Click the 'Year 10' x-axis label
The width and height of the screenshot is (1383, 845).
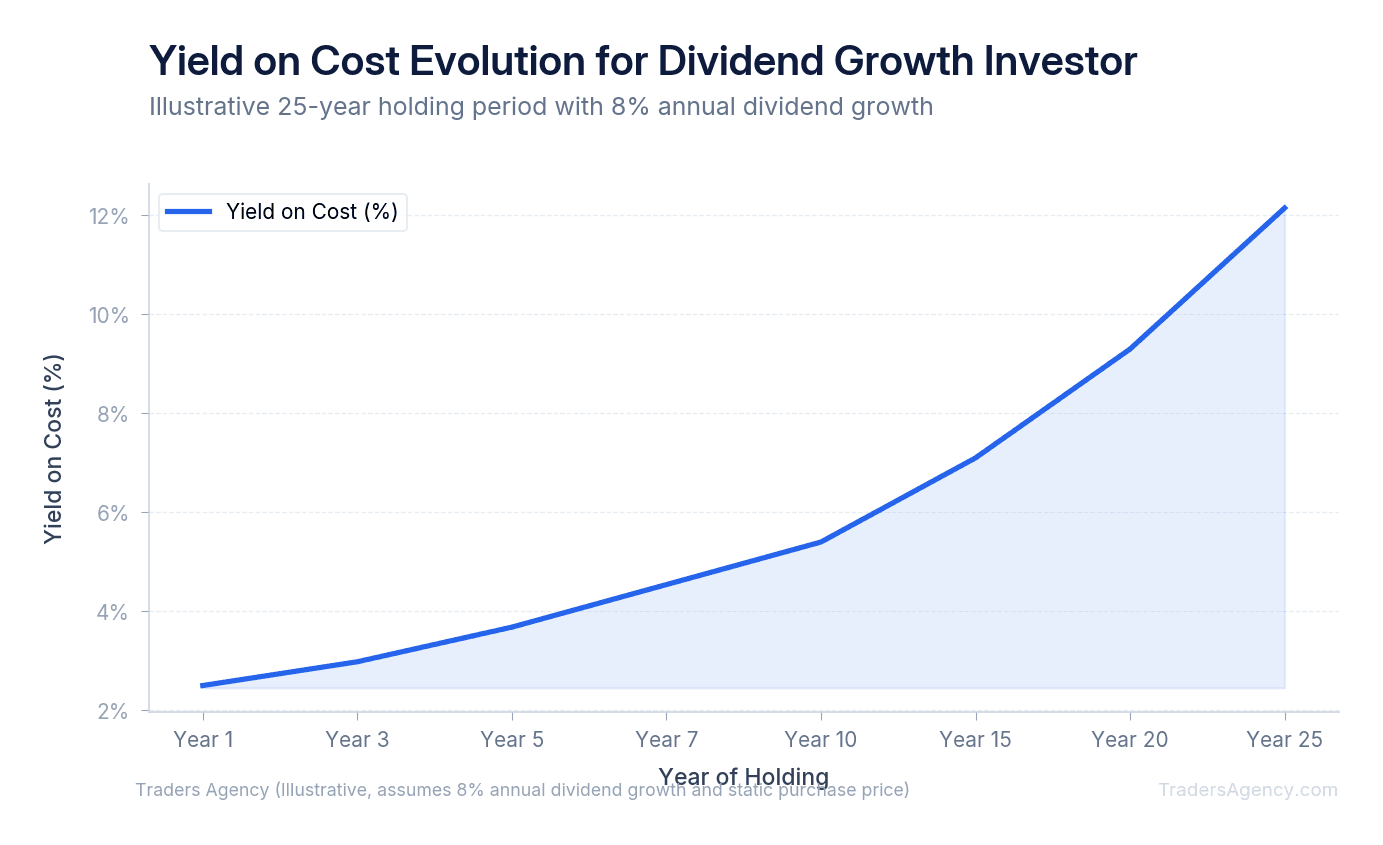[x=821, y=740]
